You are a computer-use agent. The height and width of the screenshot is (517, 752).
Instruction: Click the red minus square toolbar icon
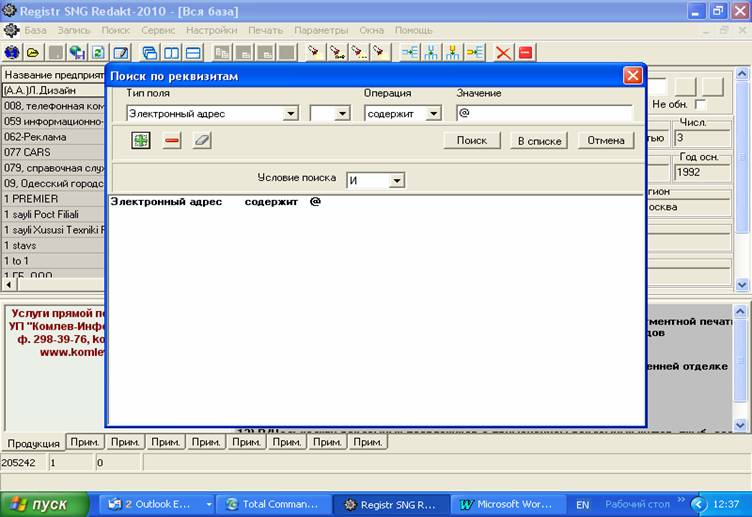(x=525, y=52)
